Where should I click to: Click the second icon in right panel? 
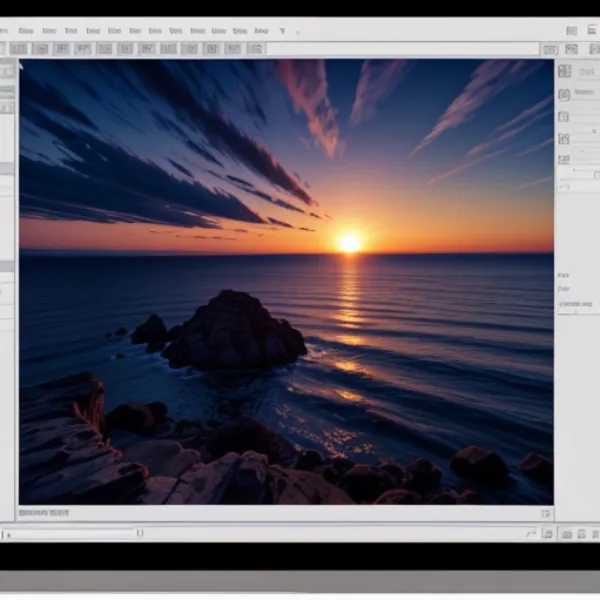click(x=564, y=95)
